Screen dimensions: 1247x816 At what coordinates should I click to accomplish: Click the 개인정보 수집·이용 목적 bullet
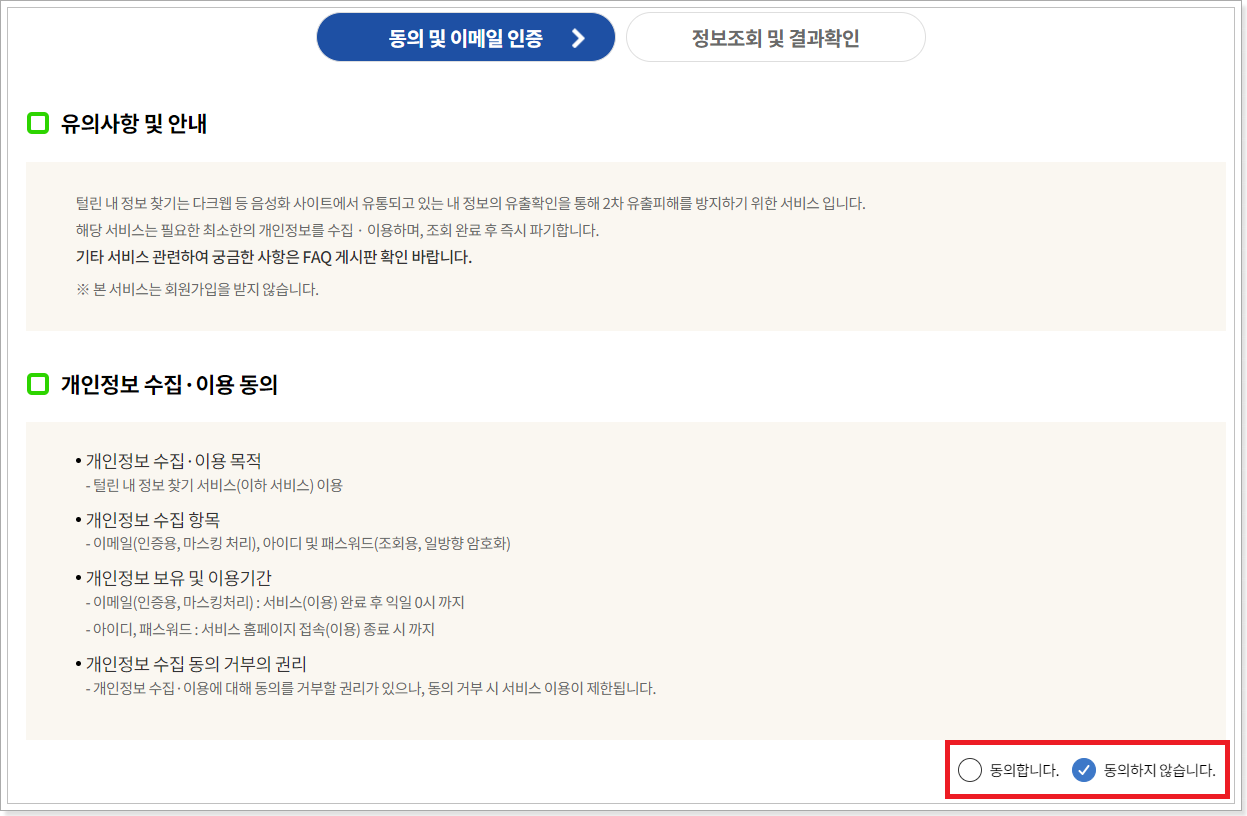coord(168,461)
